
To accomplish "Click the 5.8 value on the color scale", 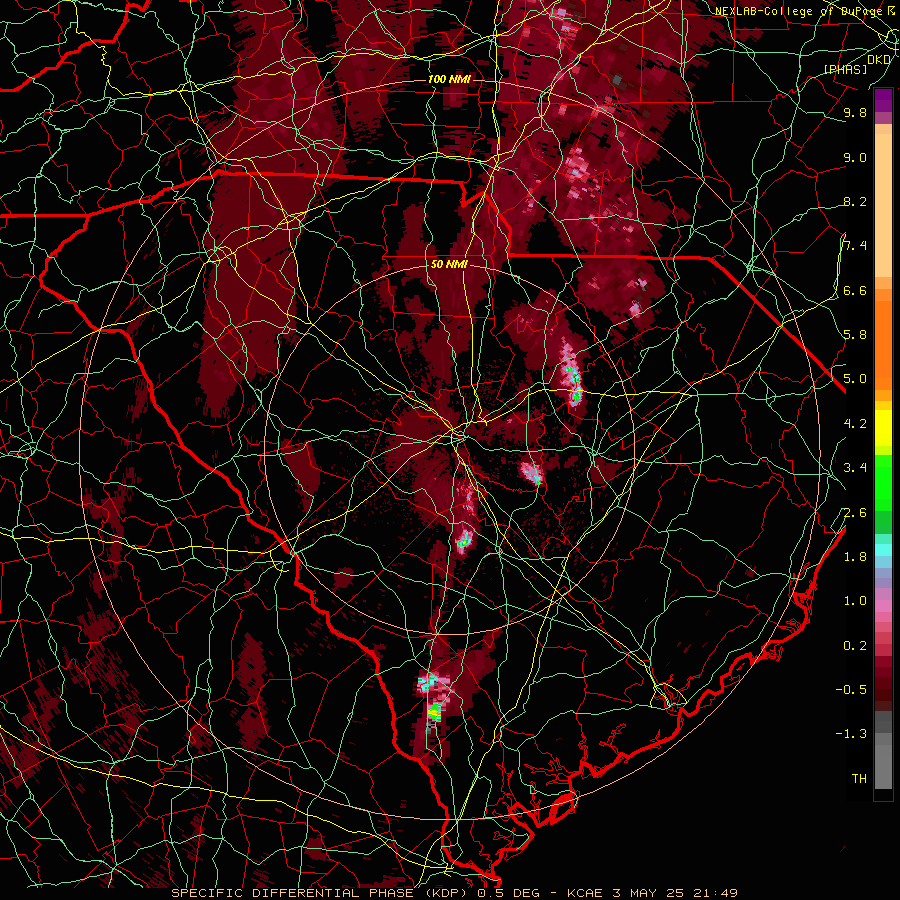I will (x=855, y=334).
